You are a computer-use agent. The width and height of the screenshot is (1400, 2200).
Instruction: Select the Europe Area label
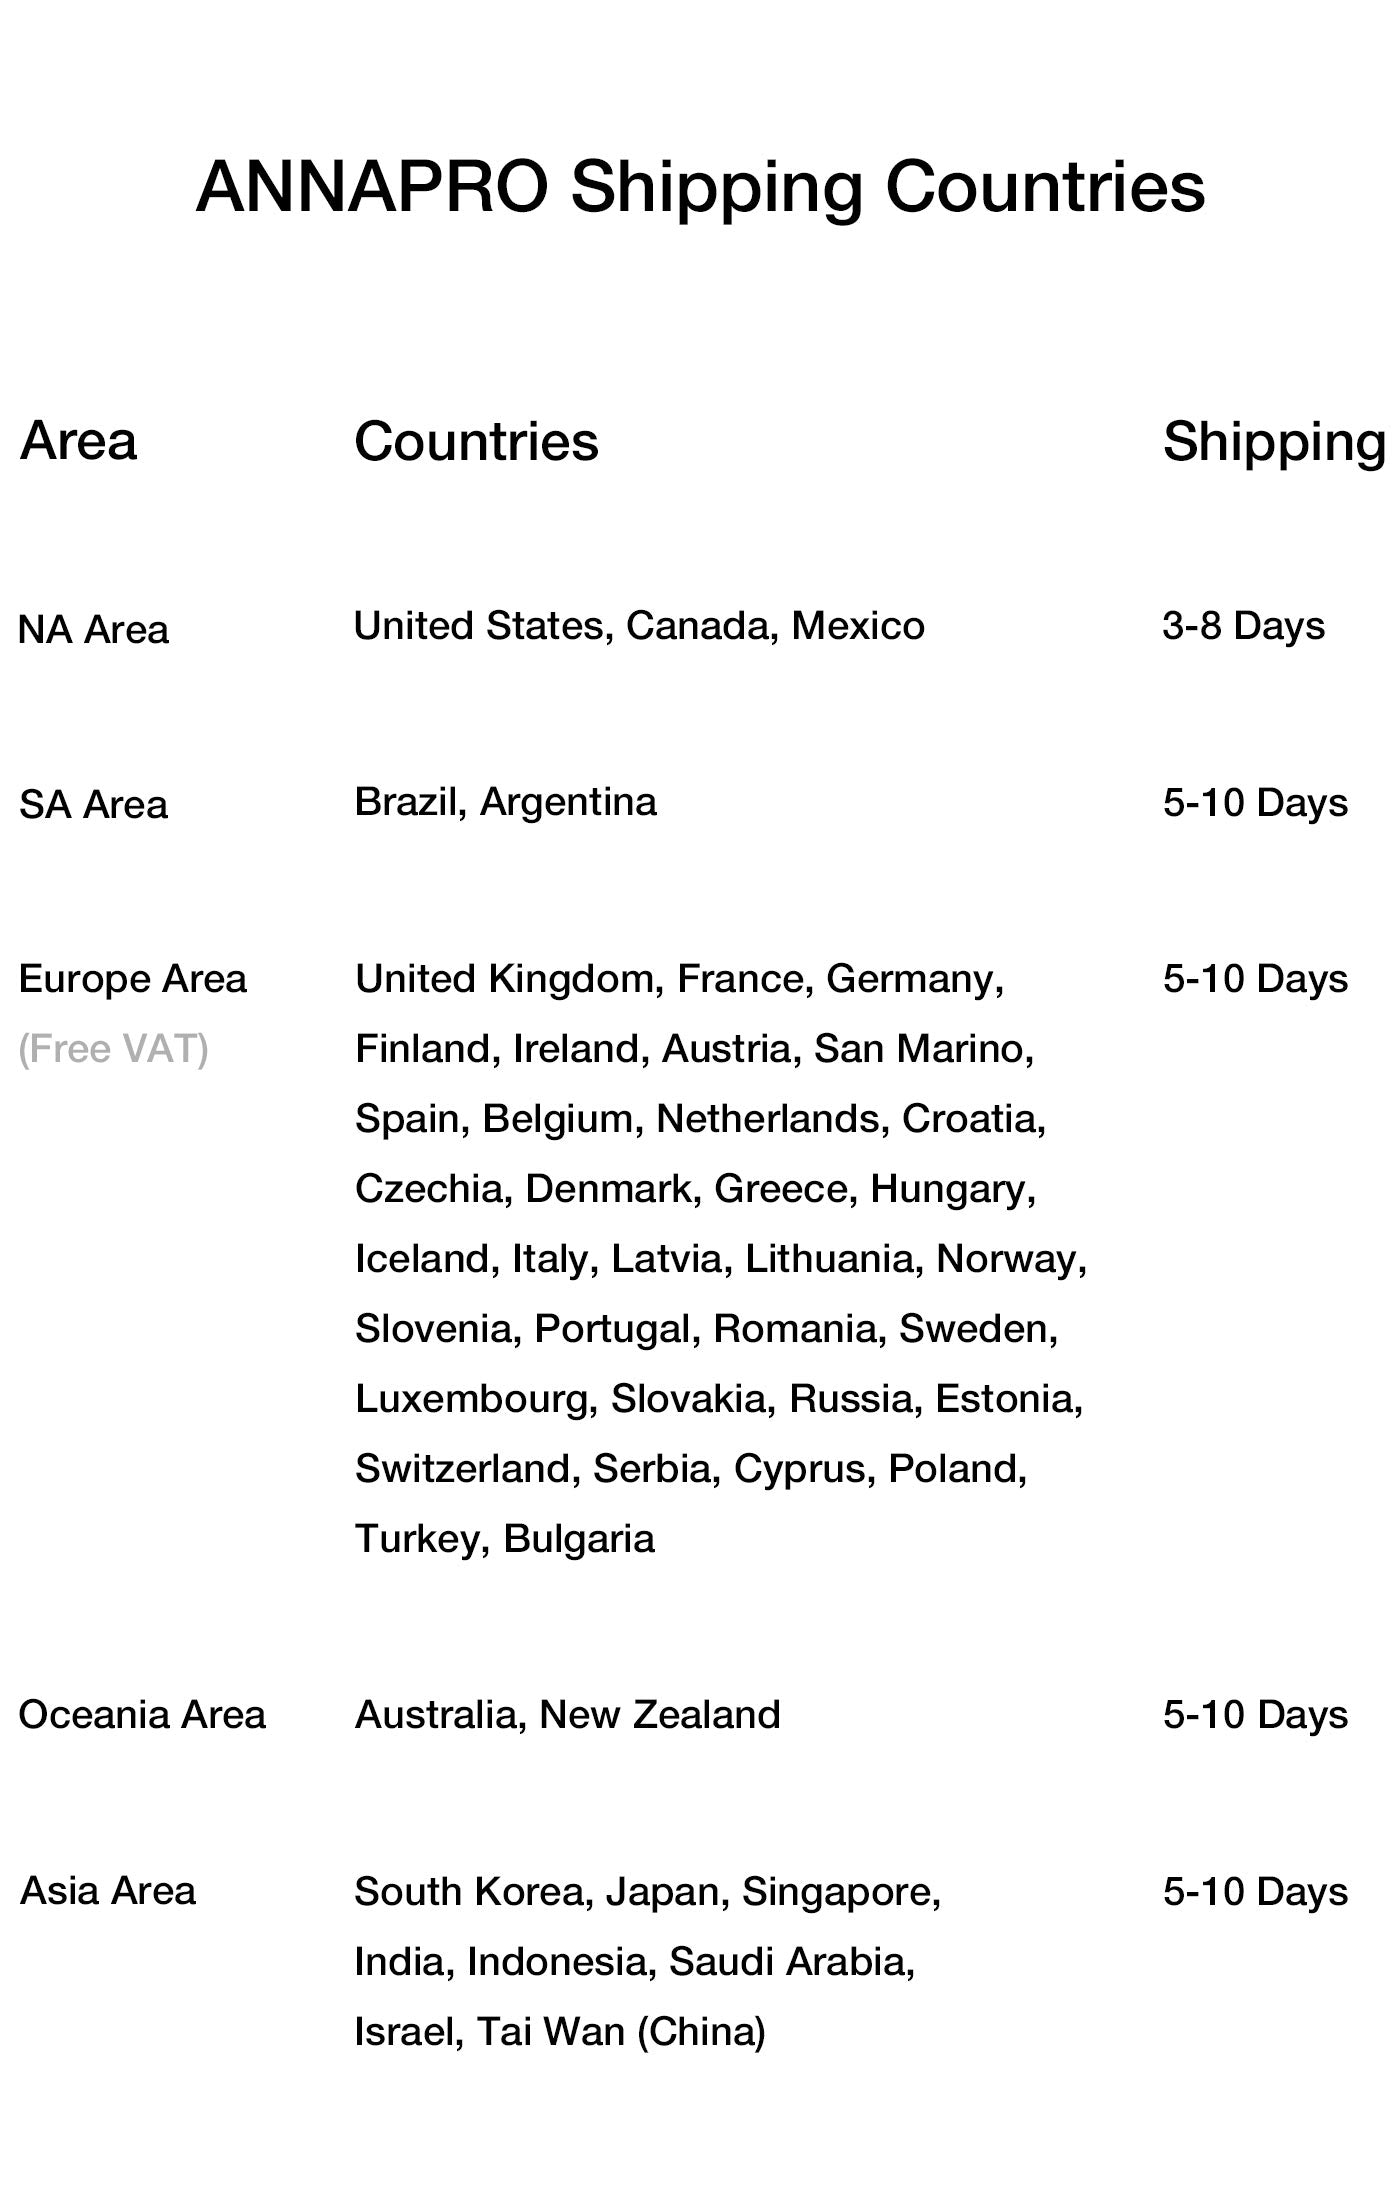[x=132, y=979]
